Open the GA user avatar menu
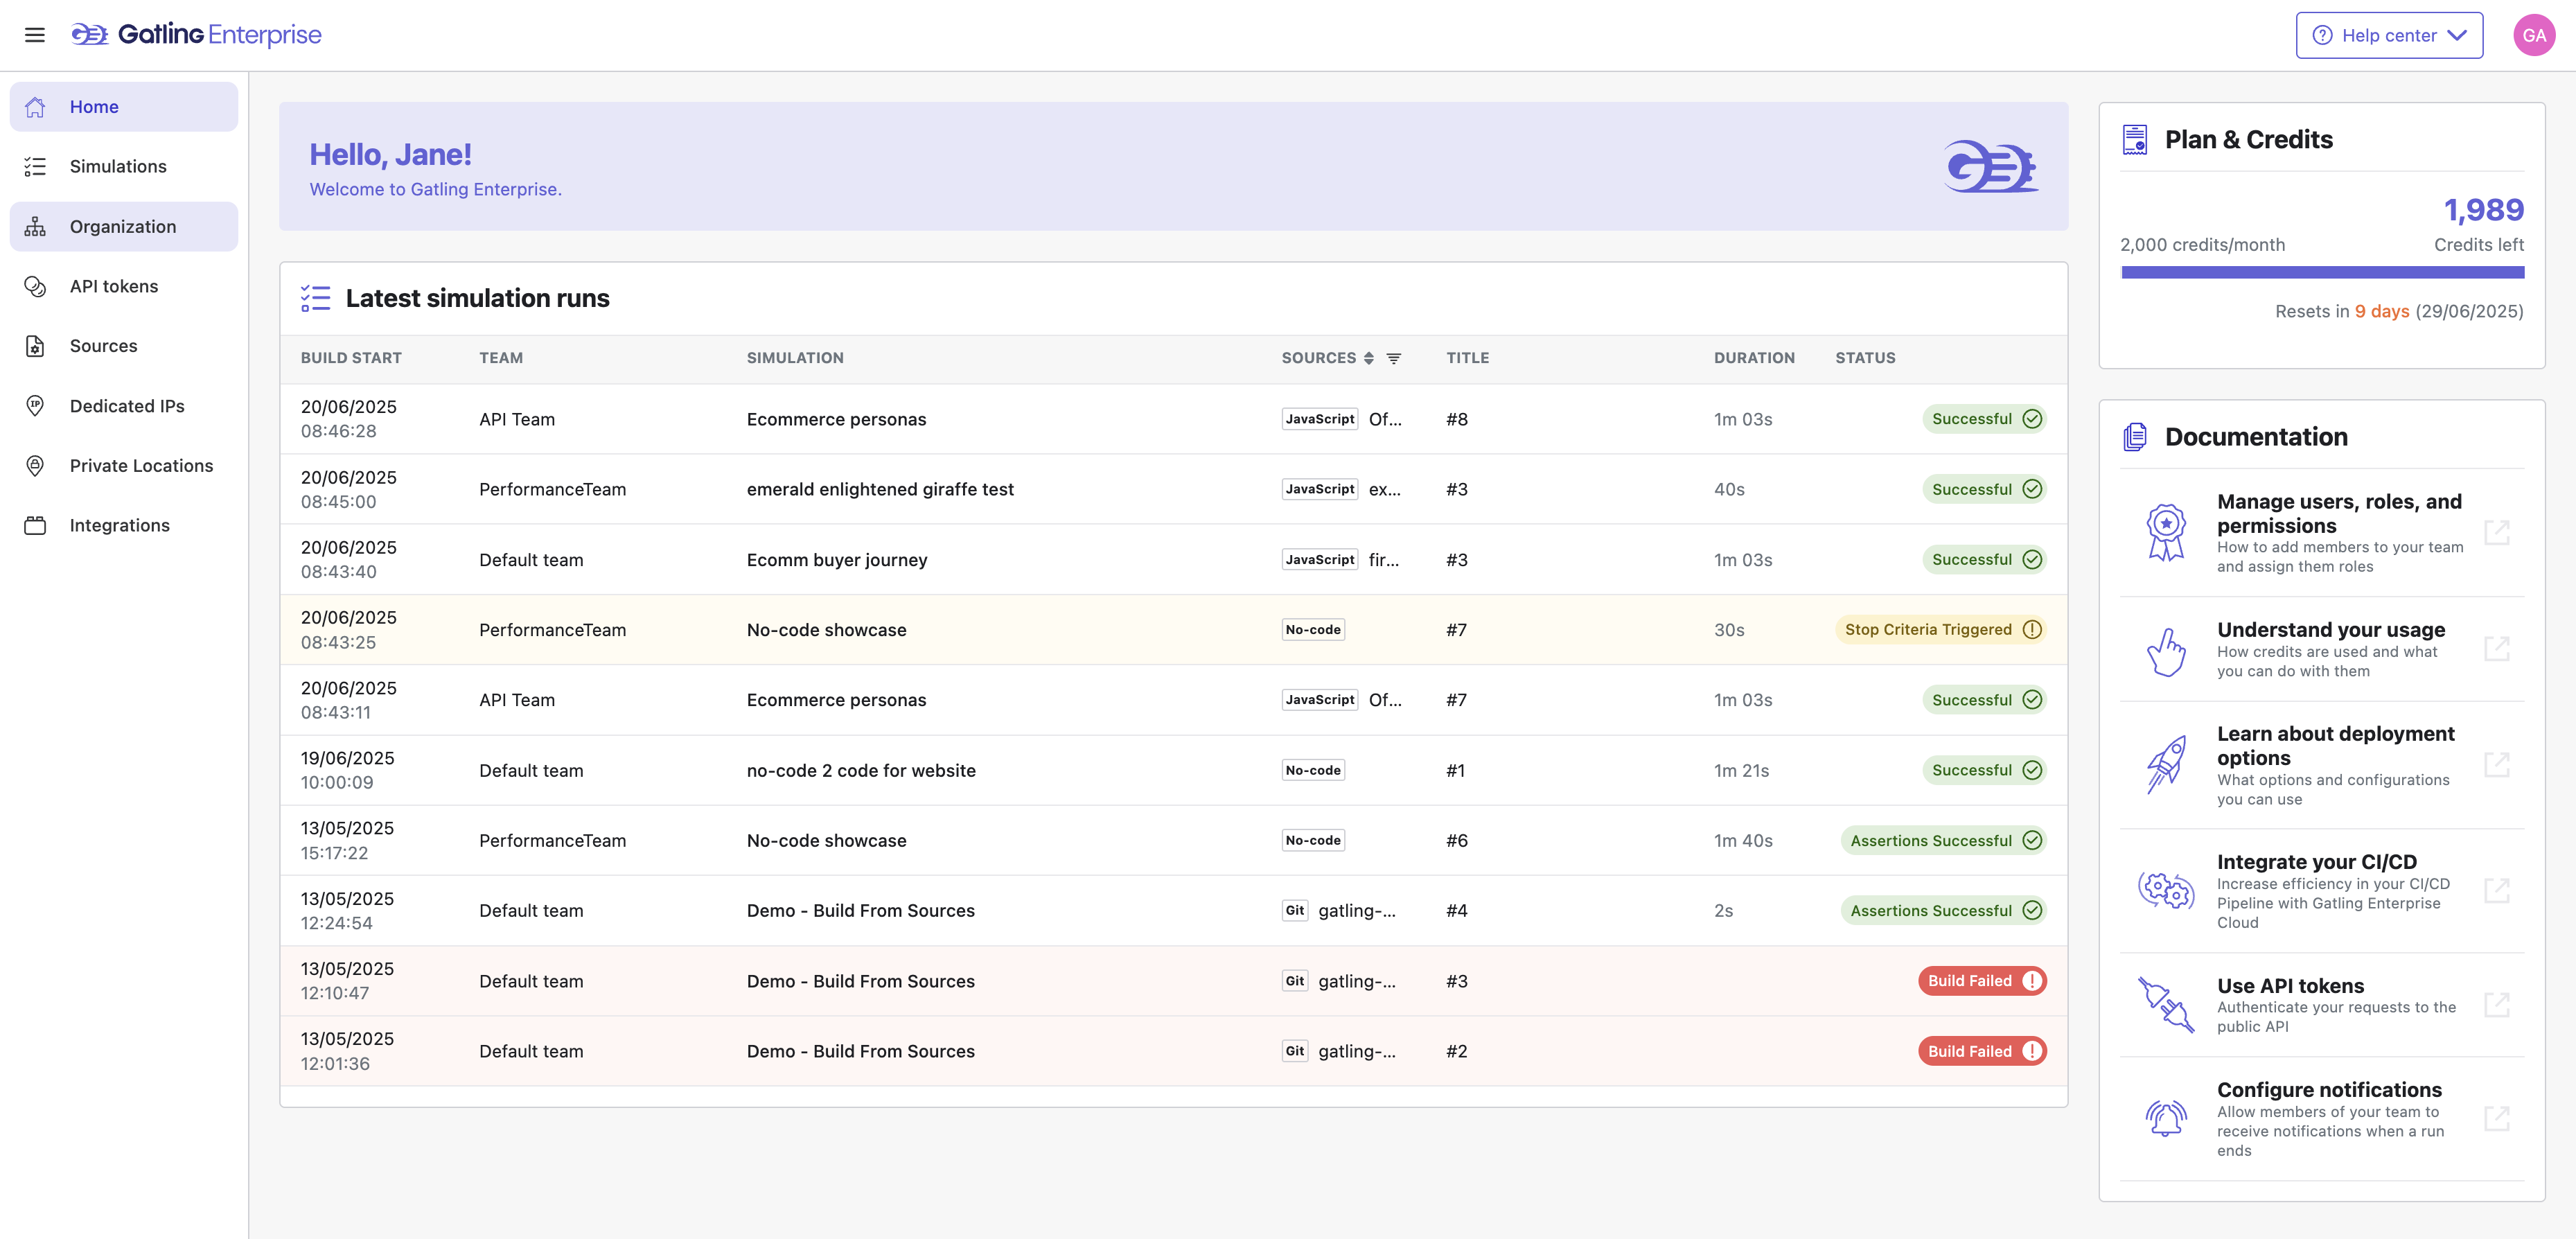 tap(2533, 35)
